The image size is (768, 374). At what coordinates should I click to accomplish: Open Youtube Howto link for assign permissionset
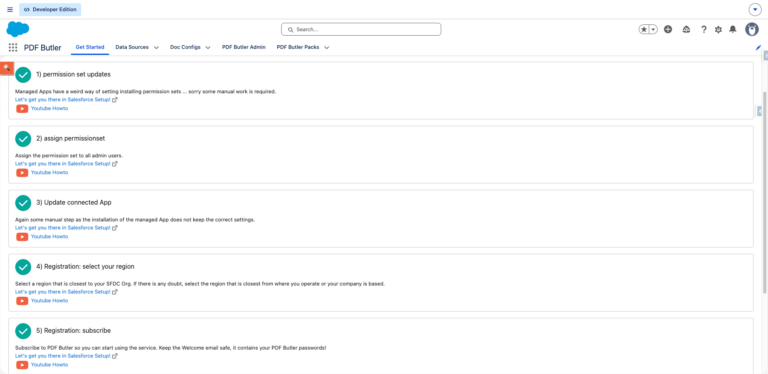tap(49, 173)
